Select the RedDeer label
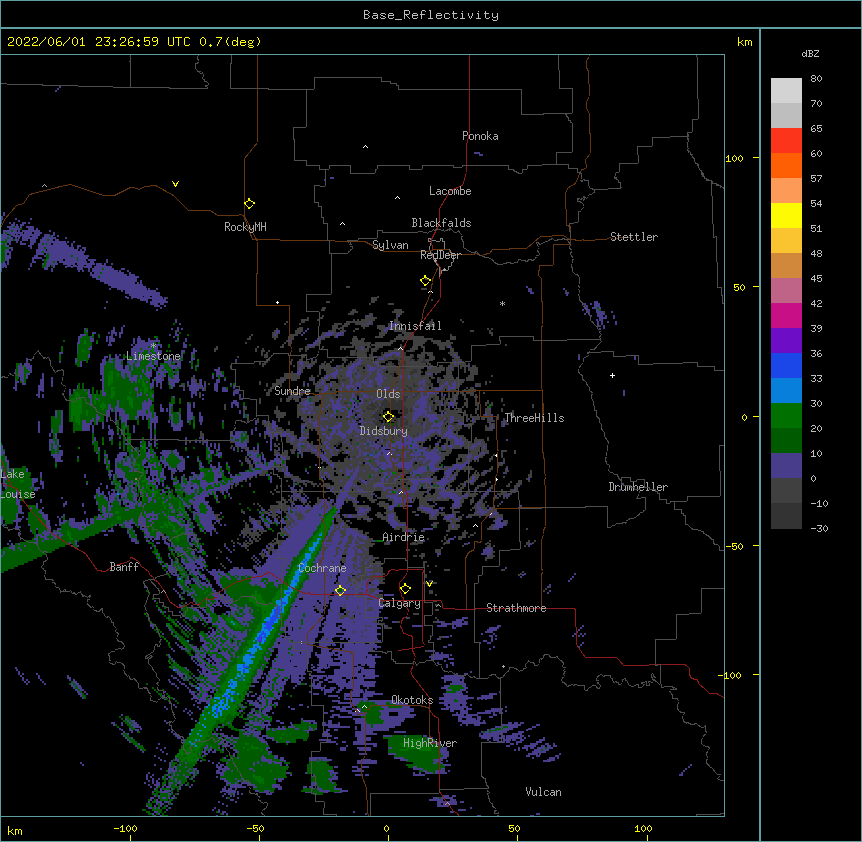The image size is (862, 842). click(x=440, y=255)
